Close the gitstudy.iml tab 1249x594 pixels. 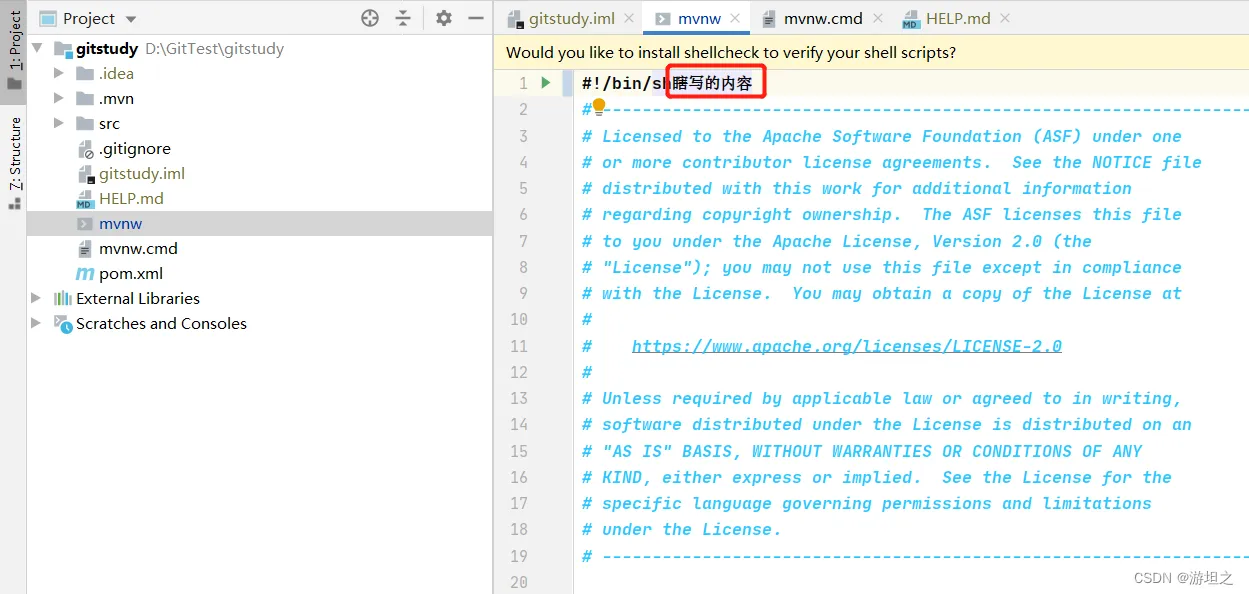(629, 18)
